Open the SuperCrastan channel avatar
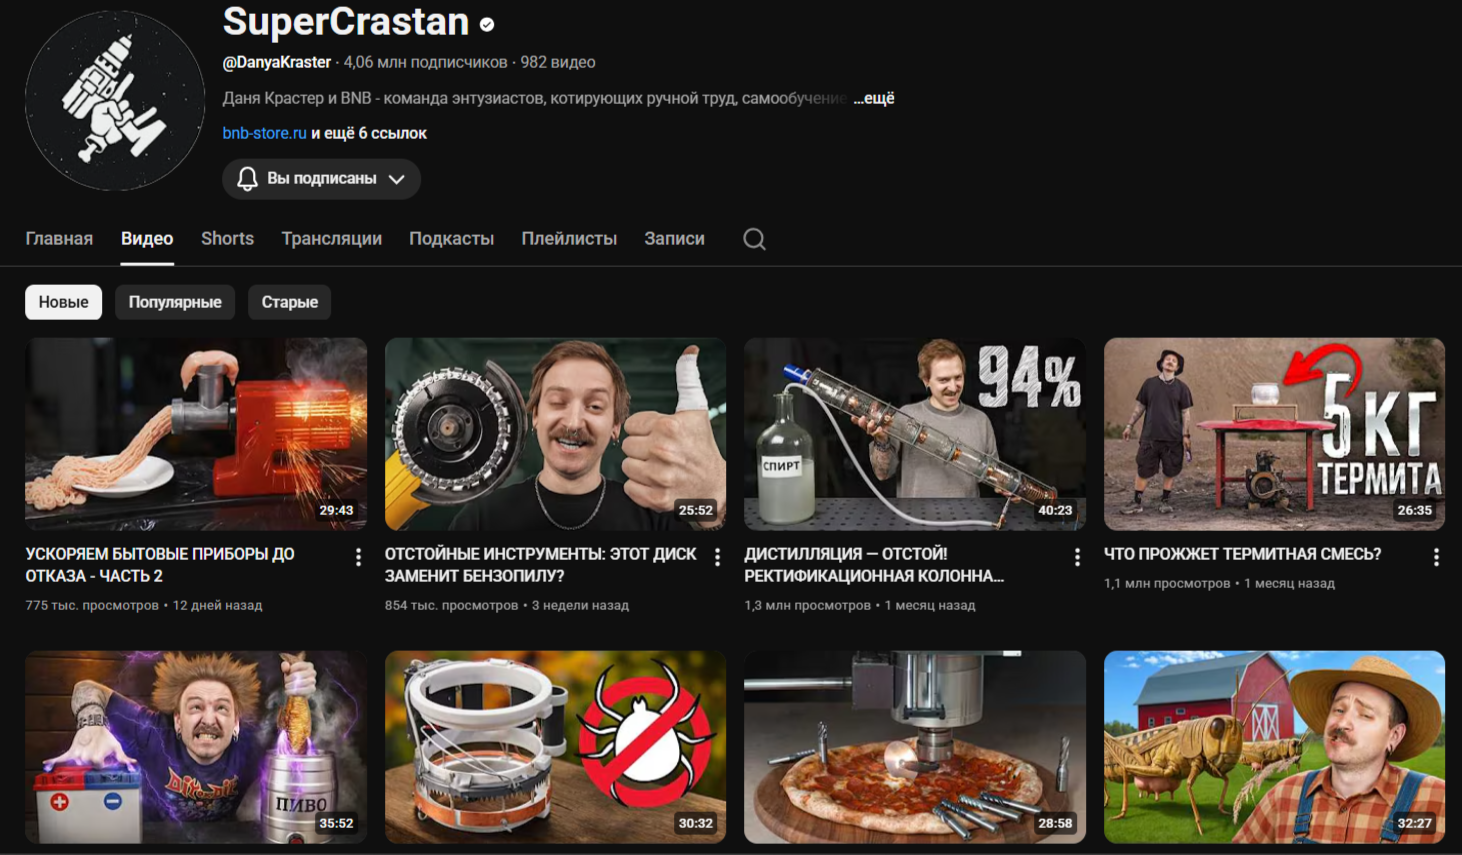 tap(115, 100)
